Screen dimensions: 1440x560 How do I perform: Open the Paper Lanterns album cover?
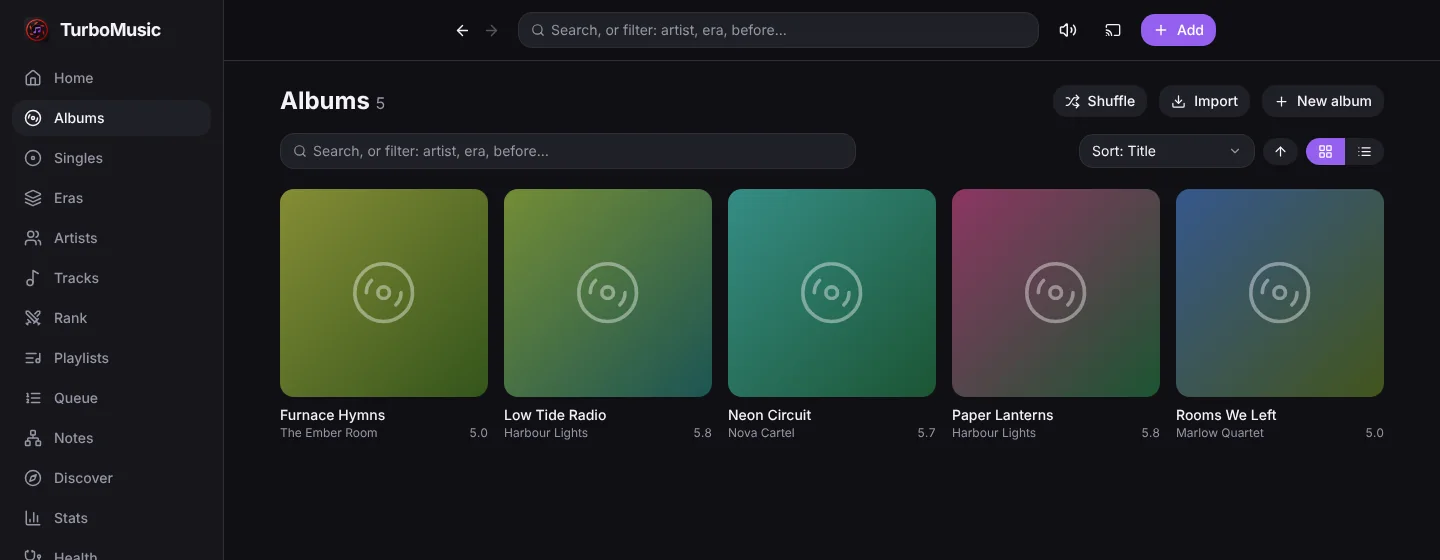tap(1056, 293)
